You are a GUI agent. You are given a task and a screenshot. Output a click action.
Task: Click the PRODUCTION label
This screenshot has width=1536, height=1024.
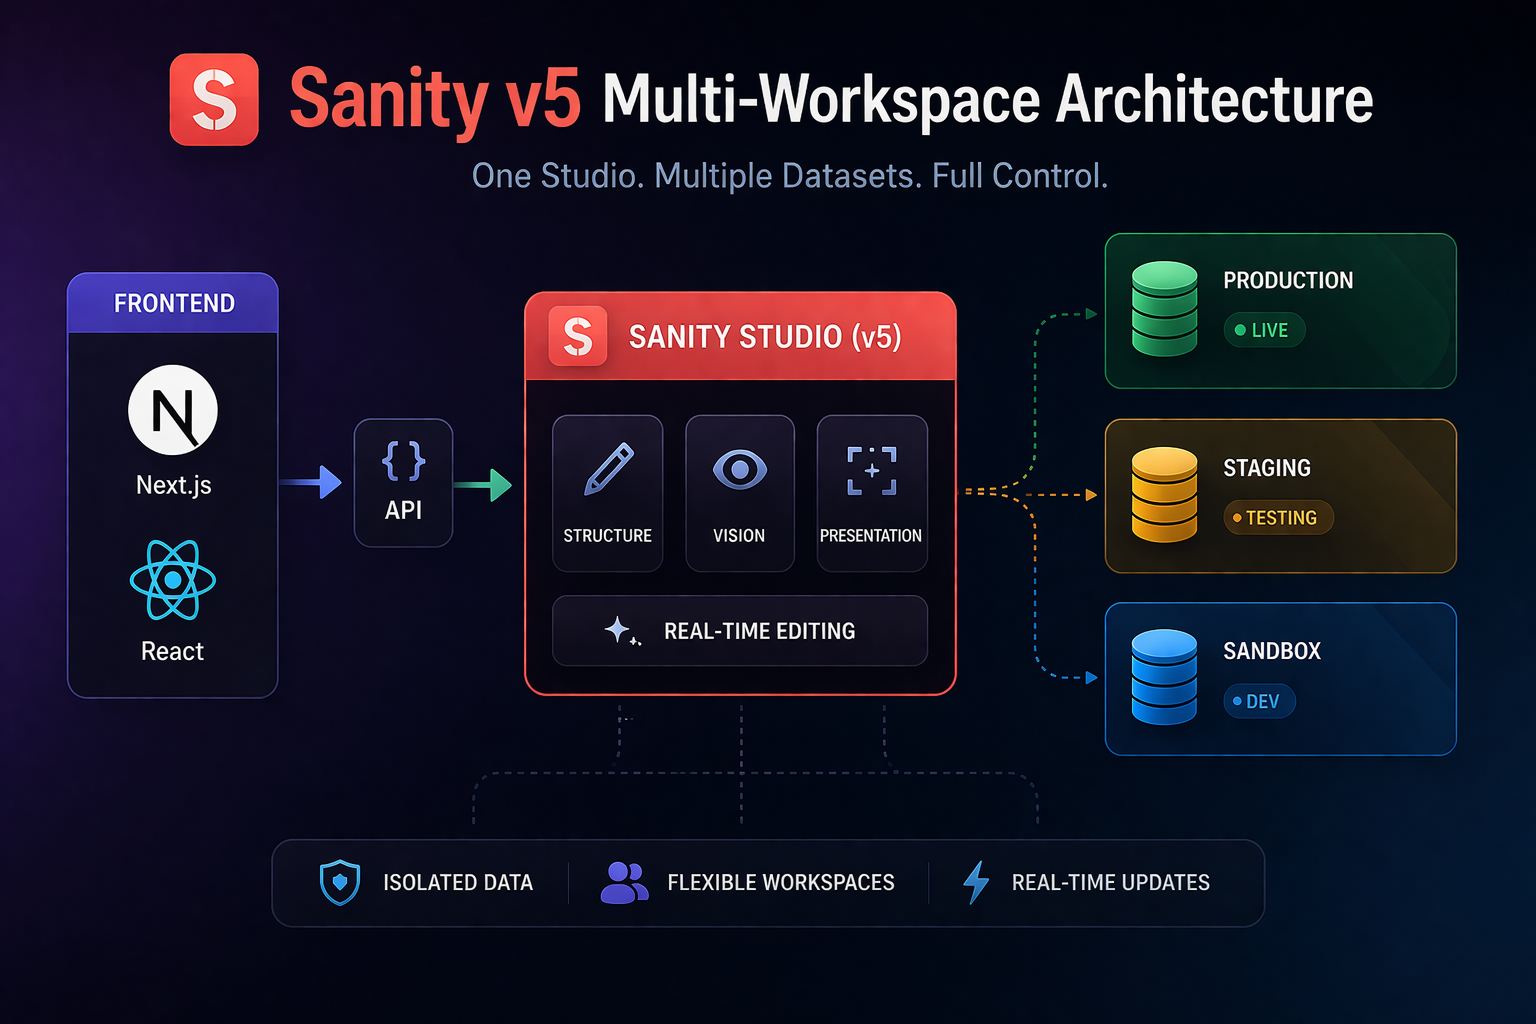click(1288, 281)
